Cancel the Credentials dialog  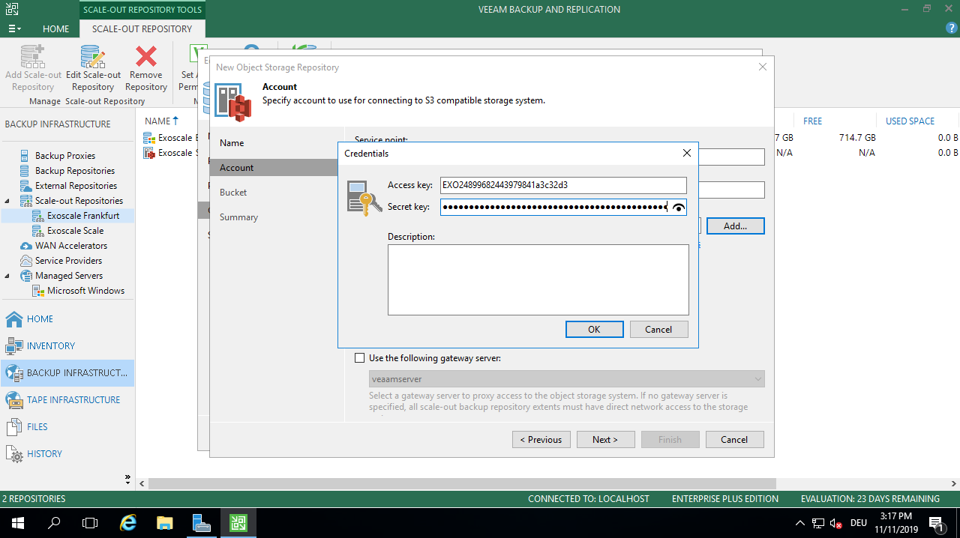(x=658, y=329)
